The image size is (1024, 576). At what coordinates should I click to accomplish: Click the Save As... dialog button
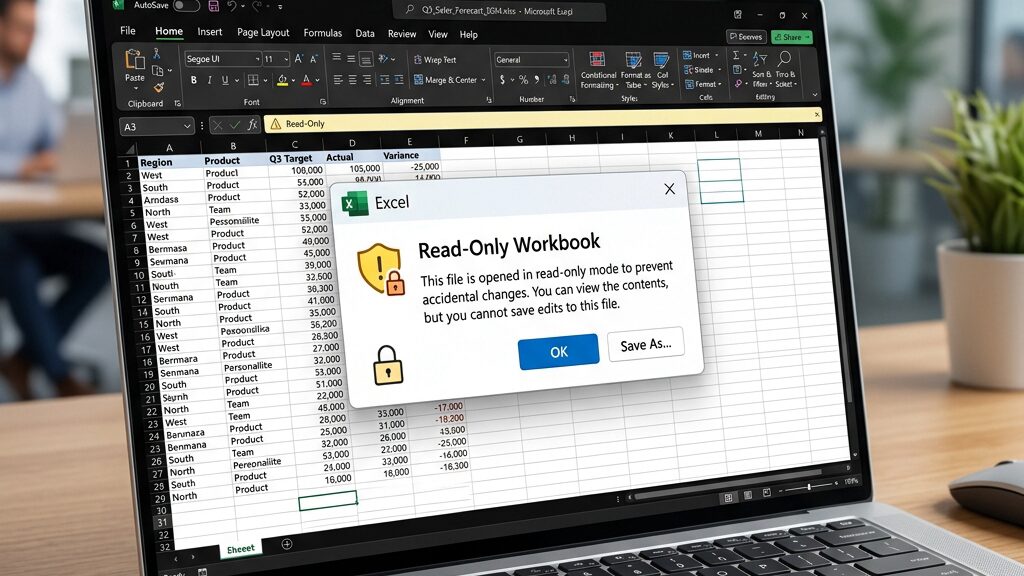point(646,344)
